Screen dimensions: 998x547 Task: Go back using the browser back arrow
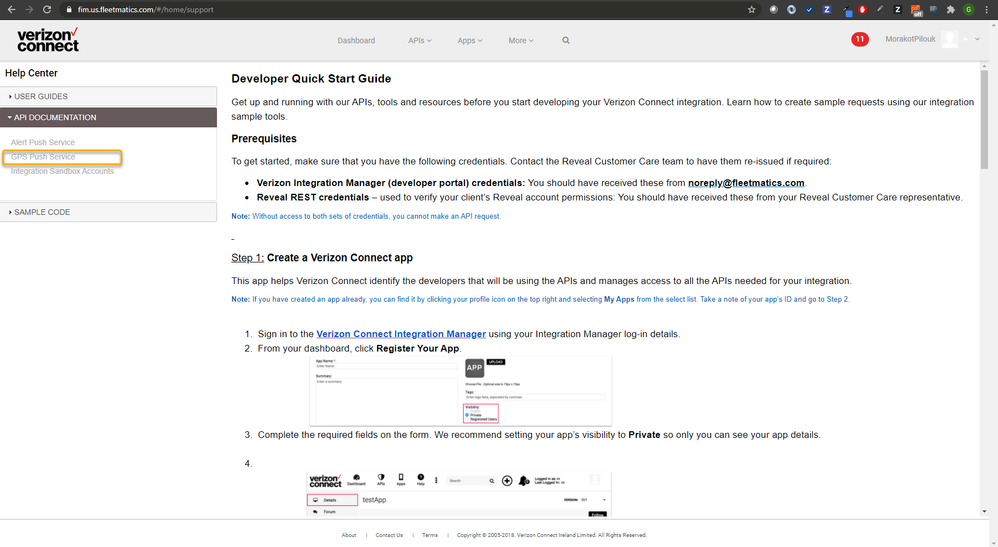coord(11,10)
